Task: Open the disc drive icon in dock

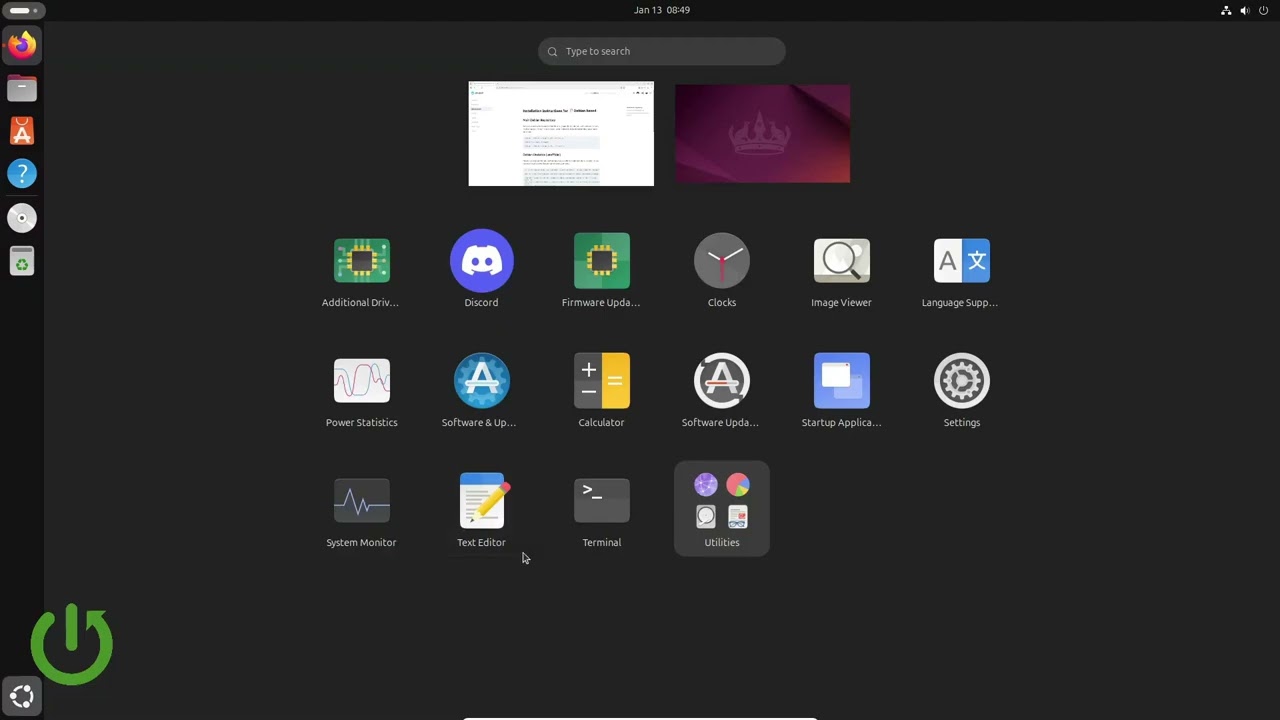Action: (x=22, y=218)
